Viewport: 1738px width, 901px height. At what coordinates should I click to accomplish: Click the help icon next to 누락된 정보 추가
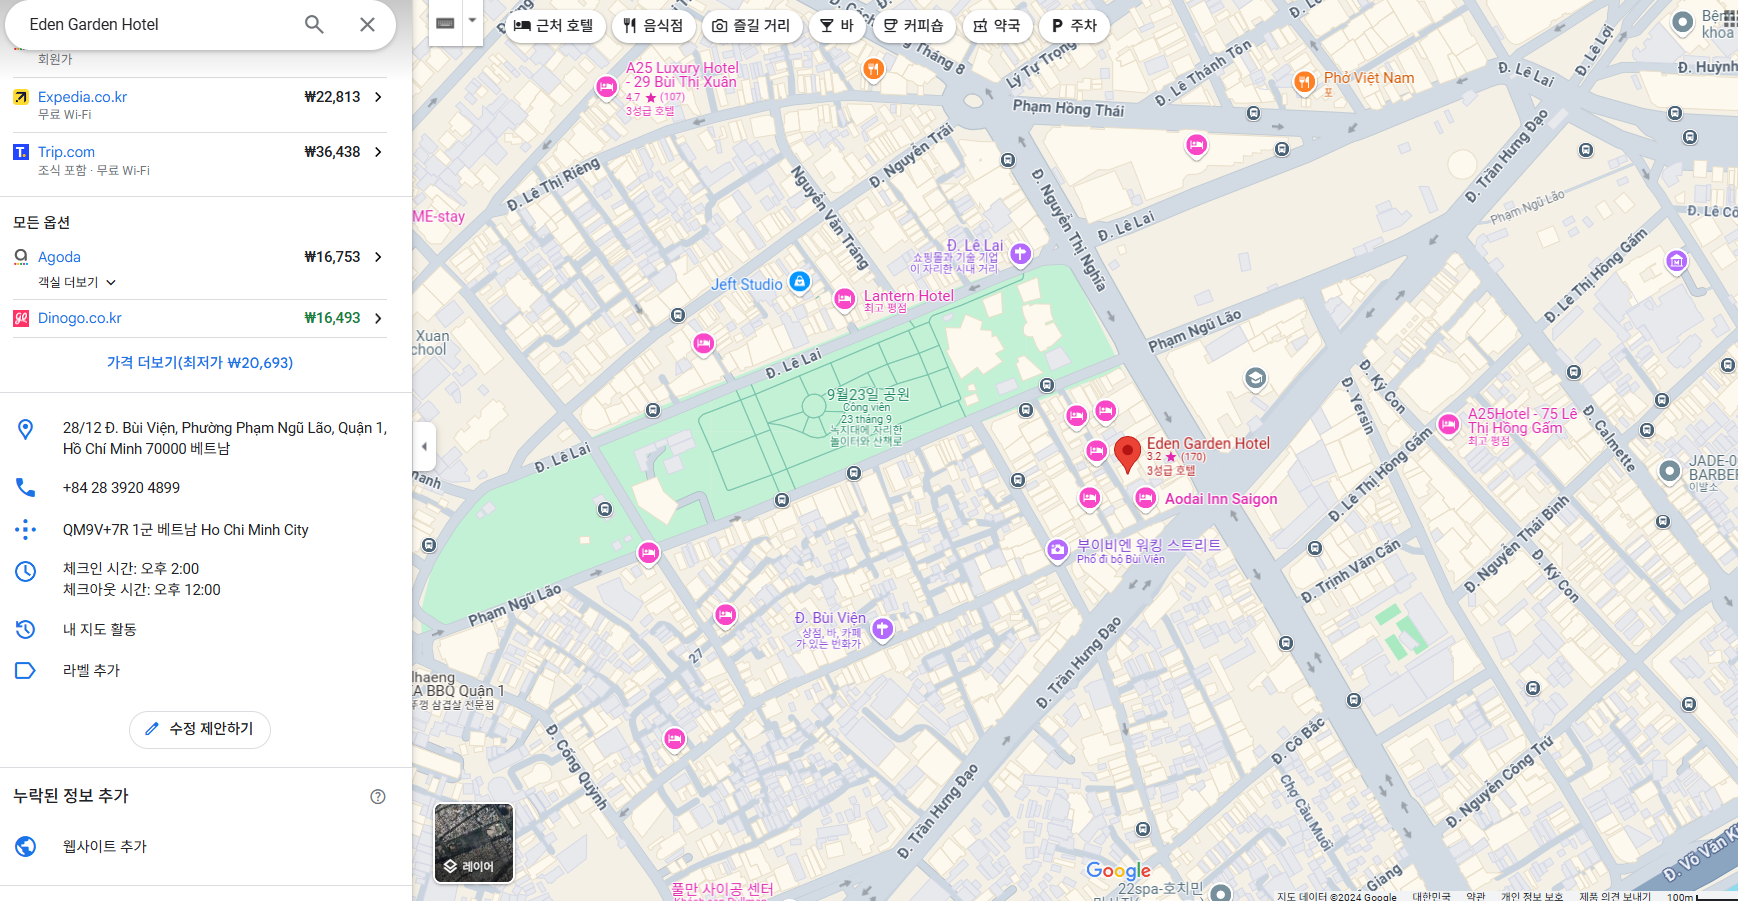pyautogui.click(x=378, y=796)
